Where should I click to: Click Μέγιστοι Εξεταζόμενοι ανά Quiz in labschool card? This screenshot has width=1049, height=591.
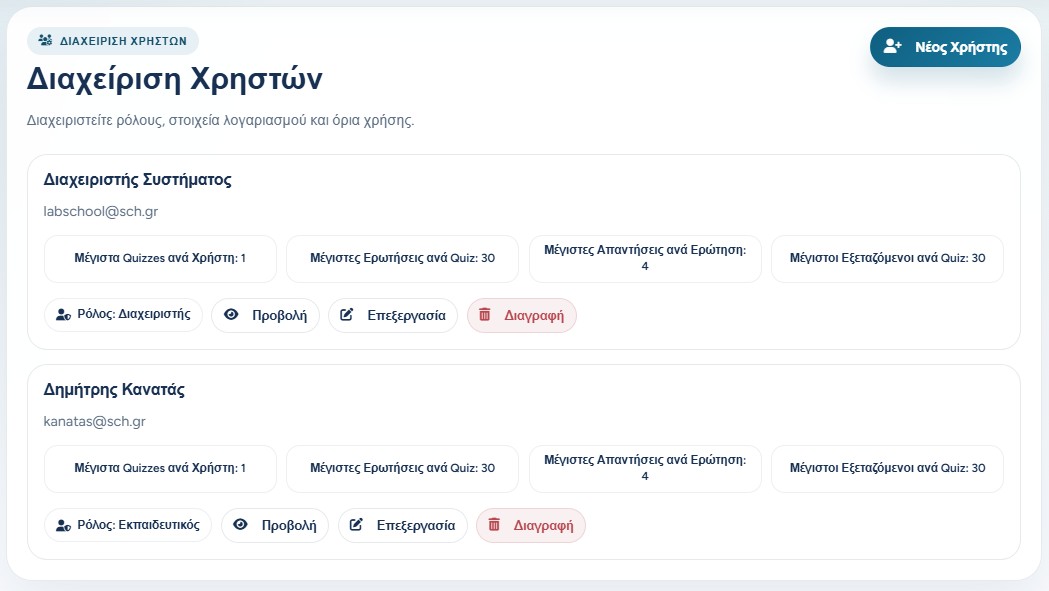[887, 258]
